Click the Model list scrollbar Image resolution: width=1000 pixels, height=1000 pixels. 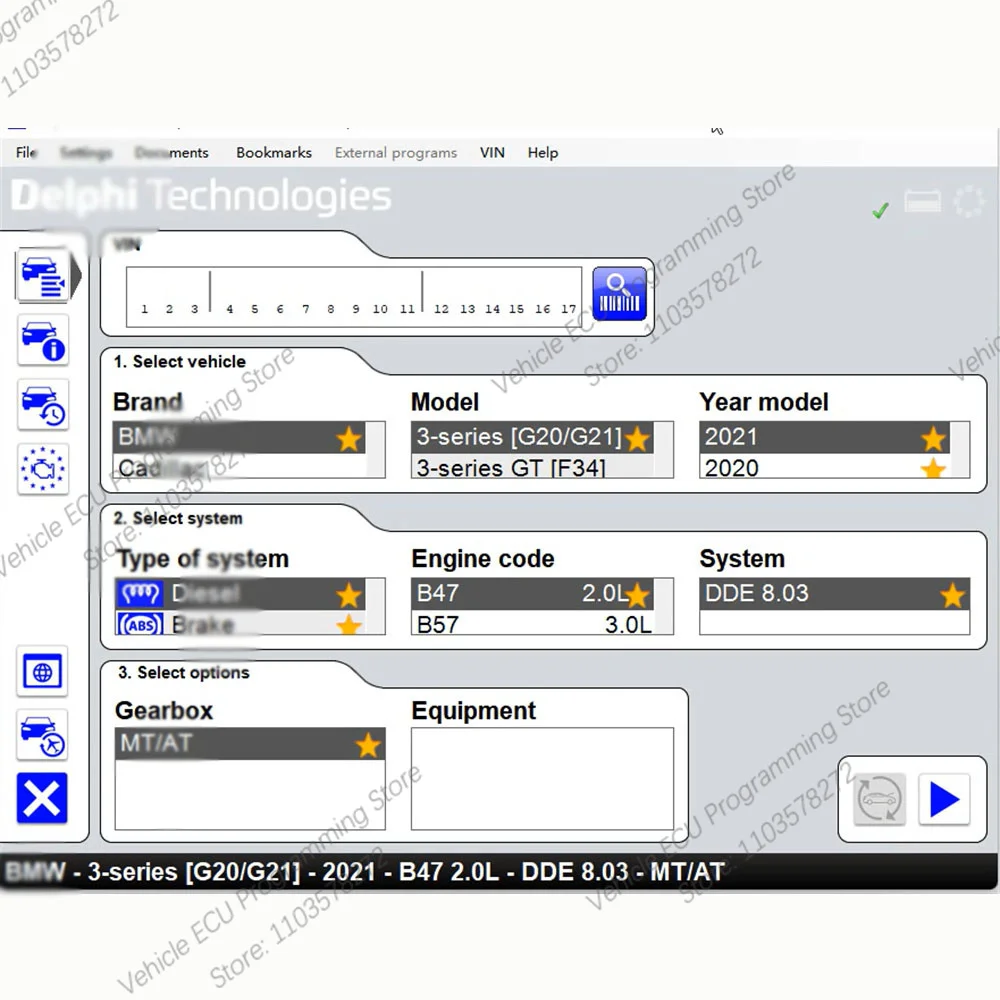tap(664, 450)
